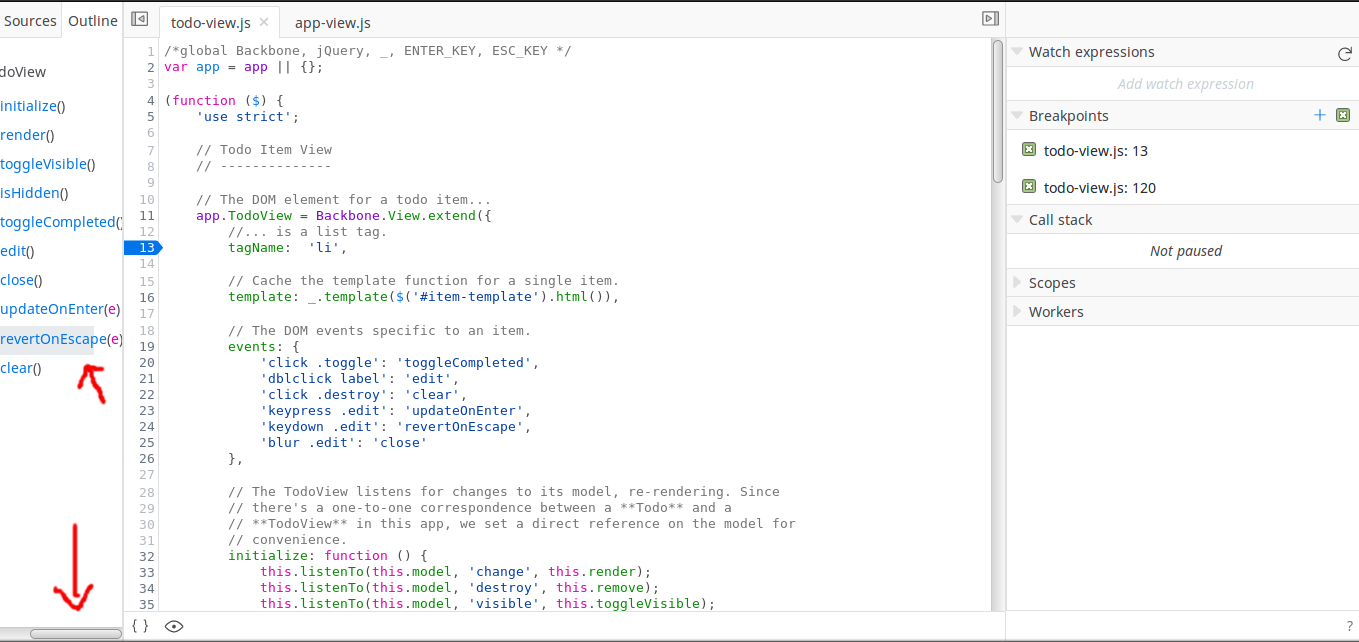Toggle all breakpoints icon in Breakpoints header
Screen dimensions: 1359x642
click(1343, 115)
